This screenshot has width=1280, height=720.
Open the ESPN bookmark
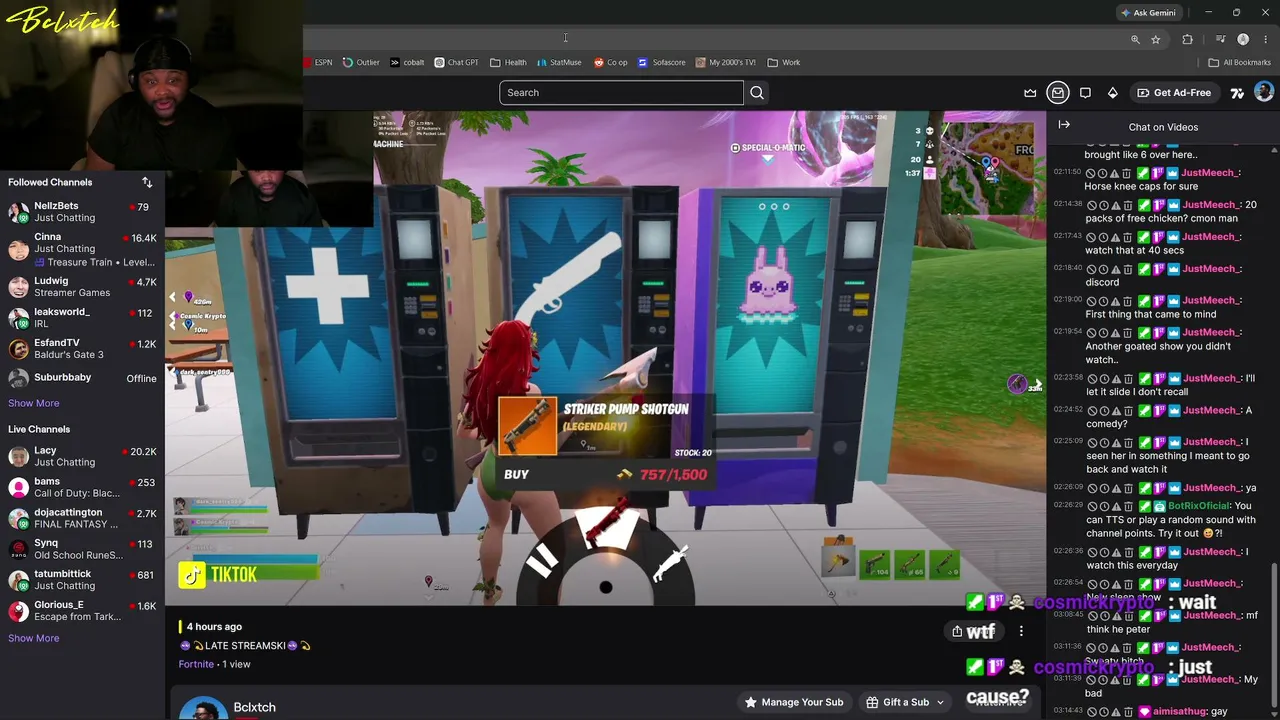point(318,62)
